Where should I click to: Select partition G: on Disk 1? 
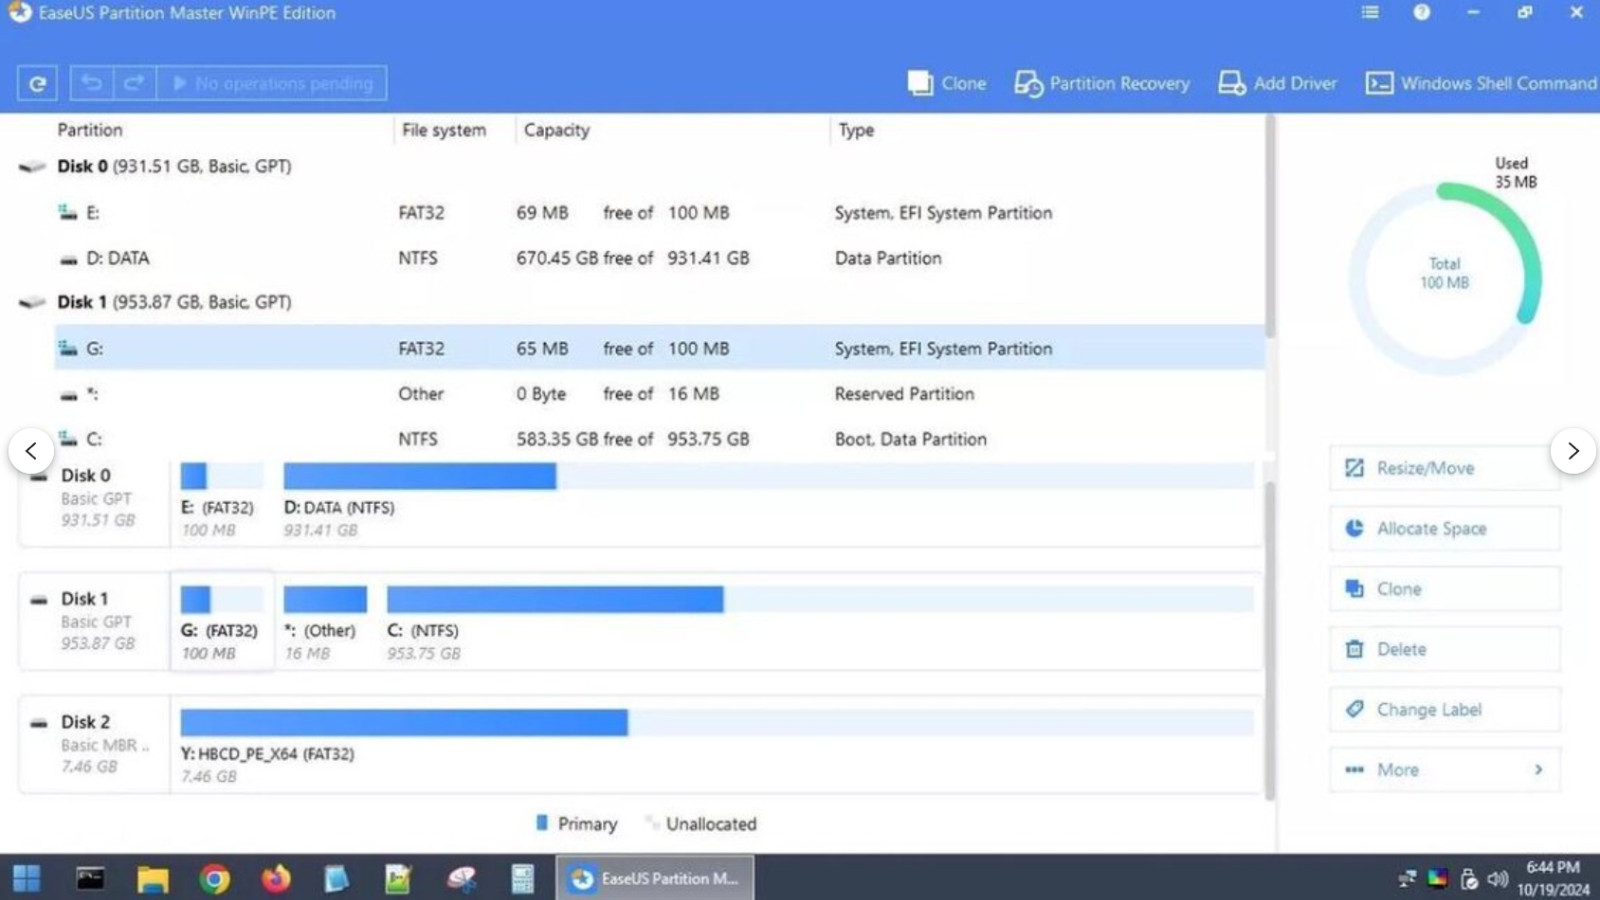221,620
